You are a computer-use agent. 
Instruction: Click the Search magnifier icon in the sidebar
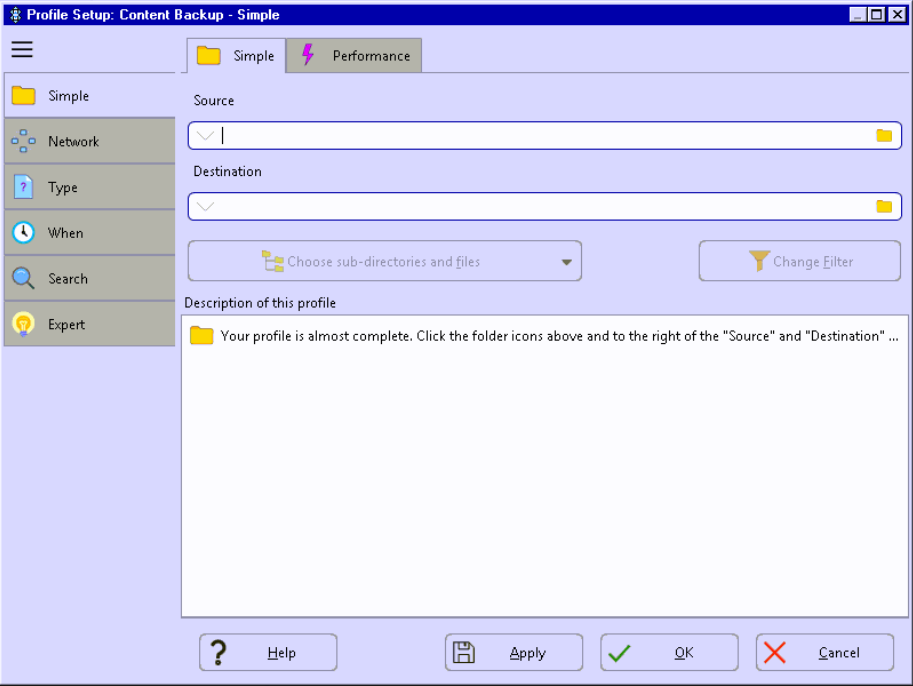pos(23,277)
